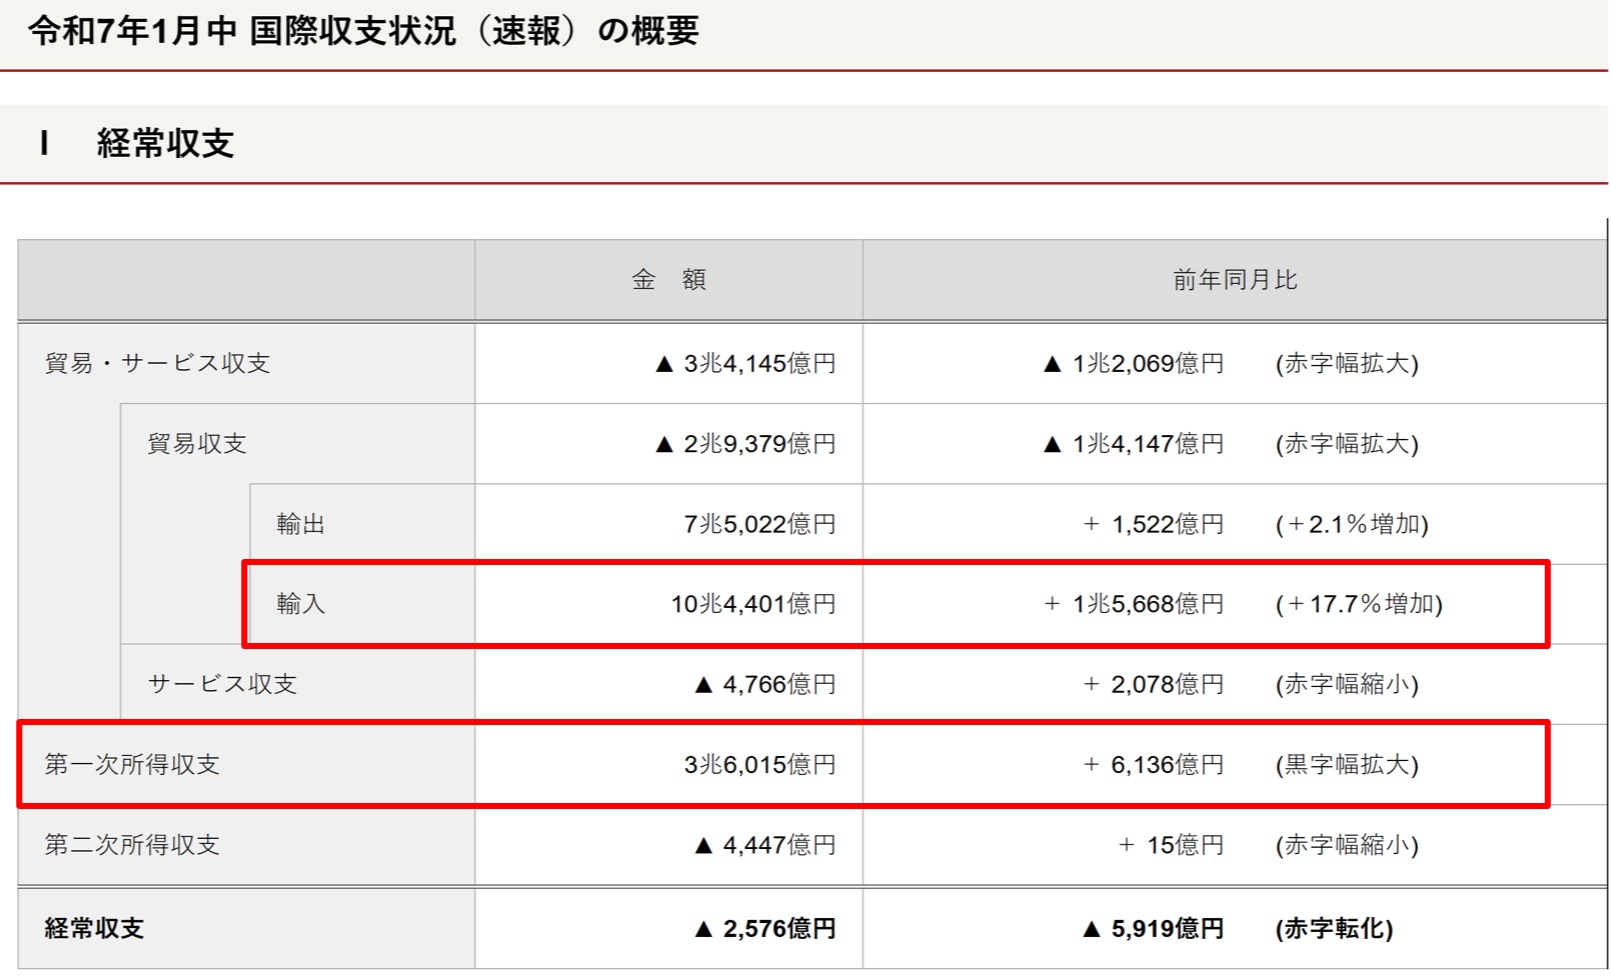1611x977 pixels.
Task: Select the (赤字転化) note in the bottom row
Action: (1334, 928)
